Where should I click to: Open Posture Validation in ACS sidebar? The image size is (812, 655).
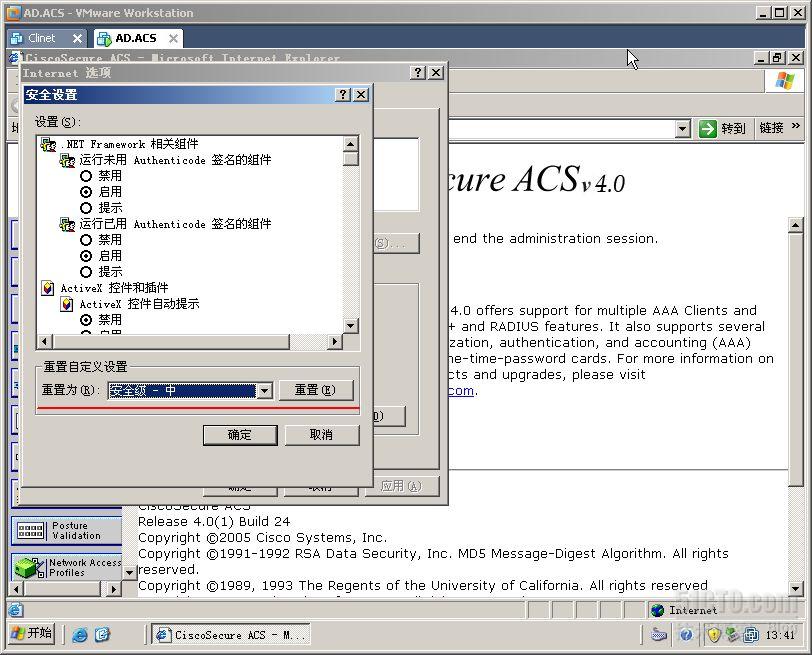click(66, 531)
